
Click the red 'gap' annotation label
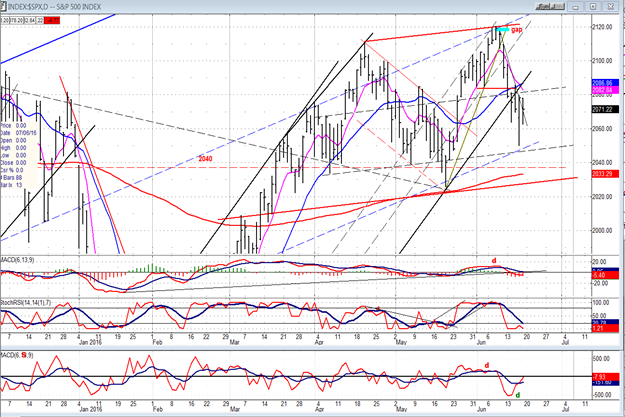[x=517, y=30]
